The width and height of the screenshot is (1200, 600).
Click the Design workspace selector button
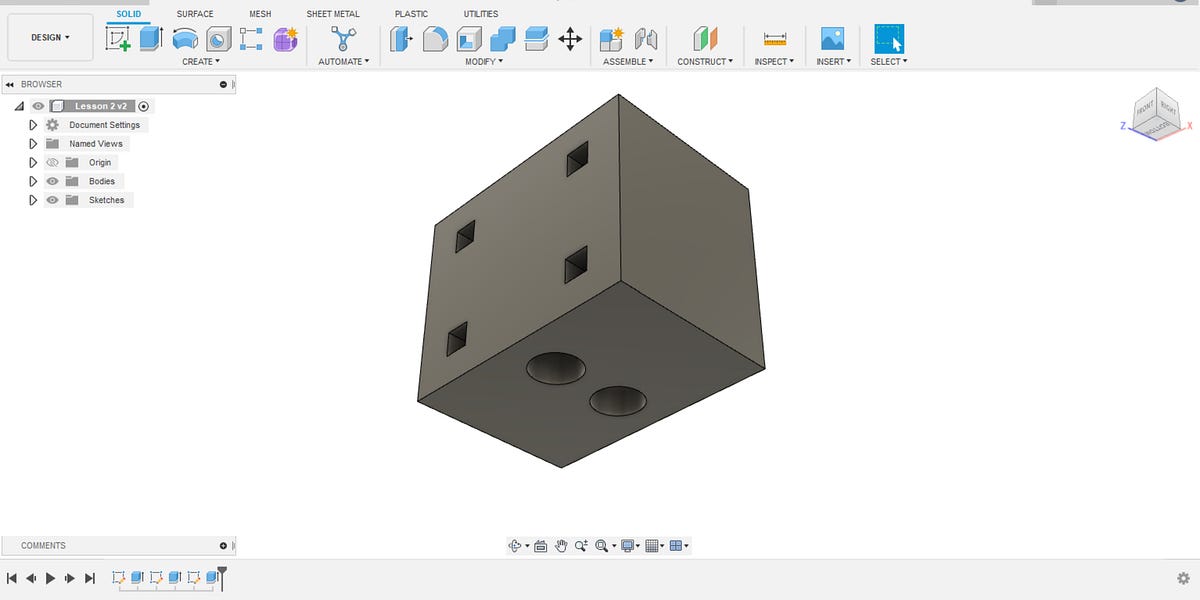[x=50, y=37]
